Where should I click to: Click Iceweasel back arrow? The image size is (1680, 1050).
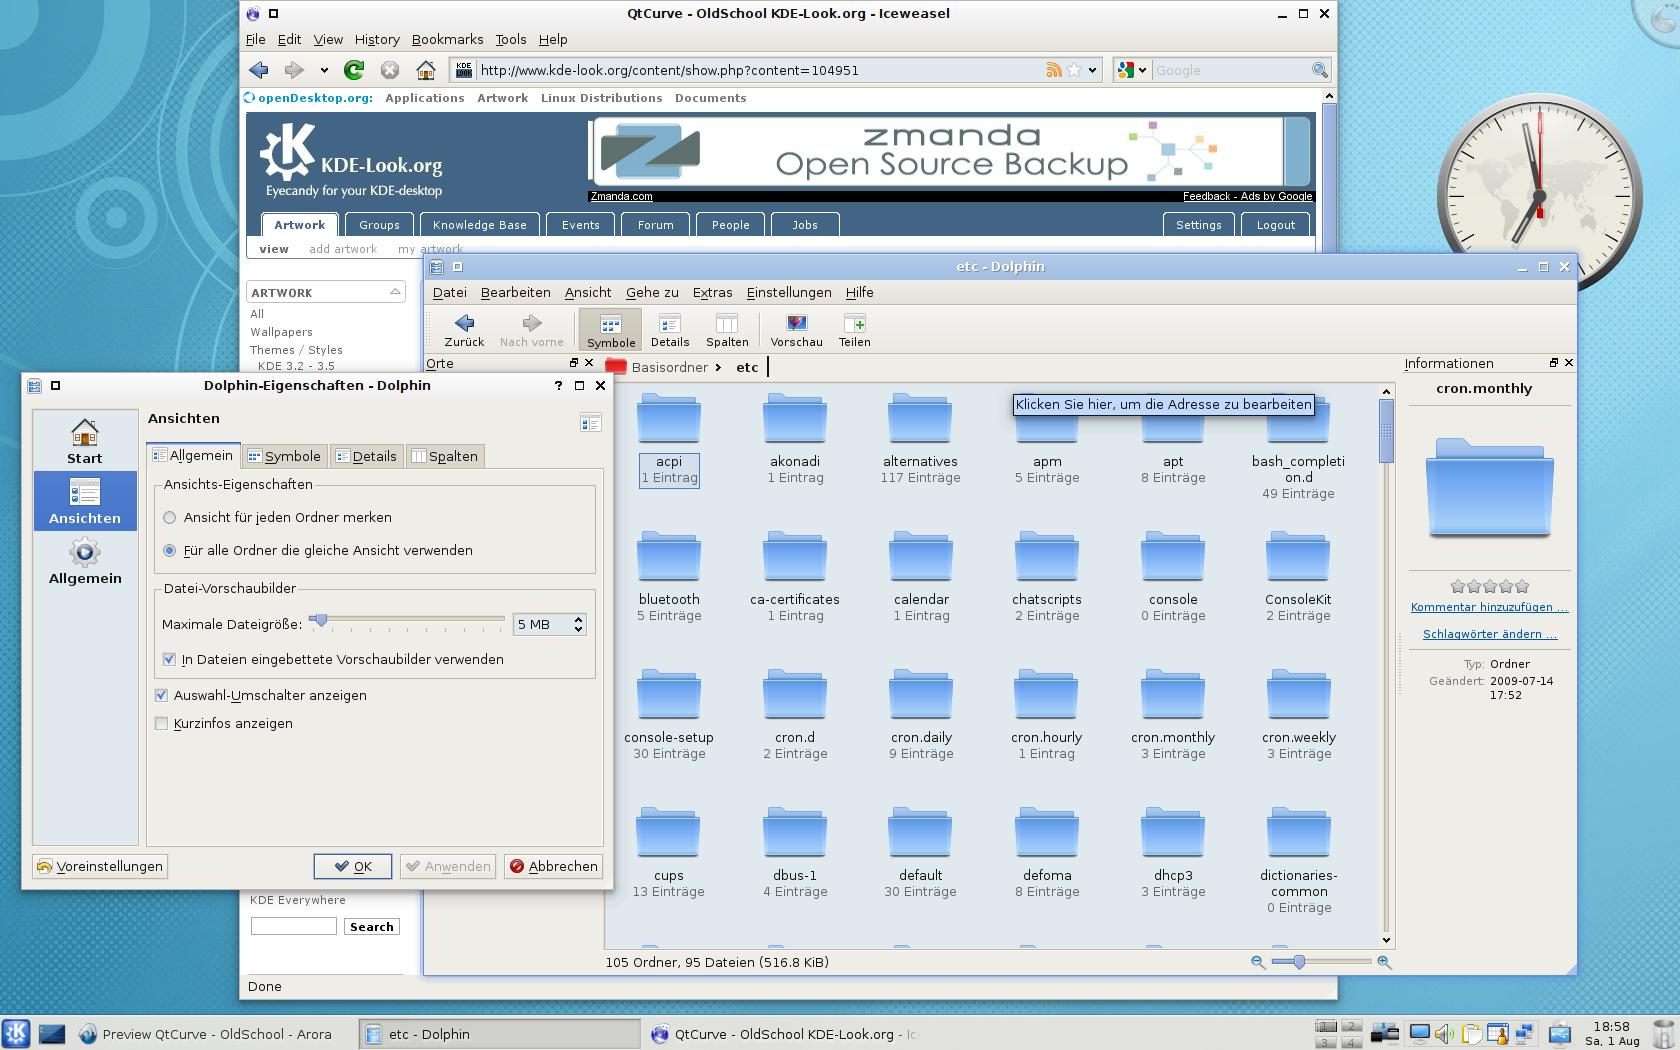pyautogui.click(x=259, y=70)
